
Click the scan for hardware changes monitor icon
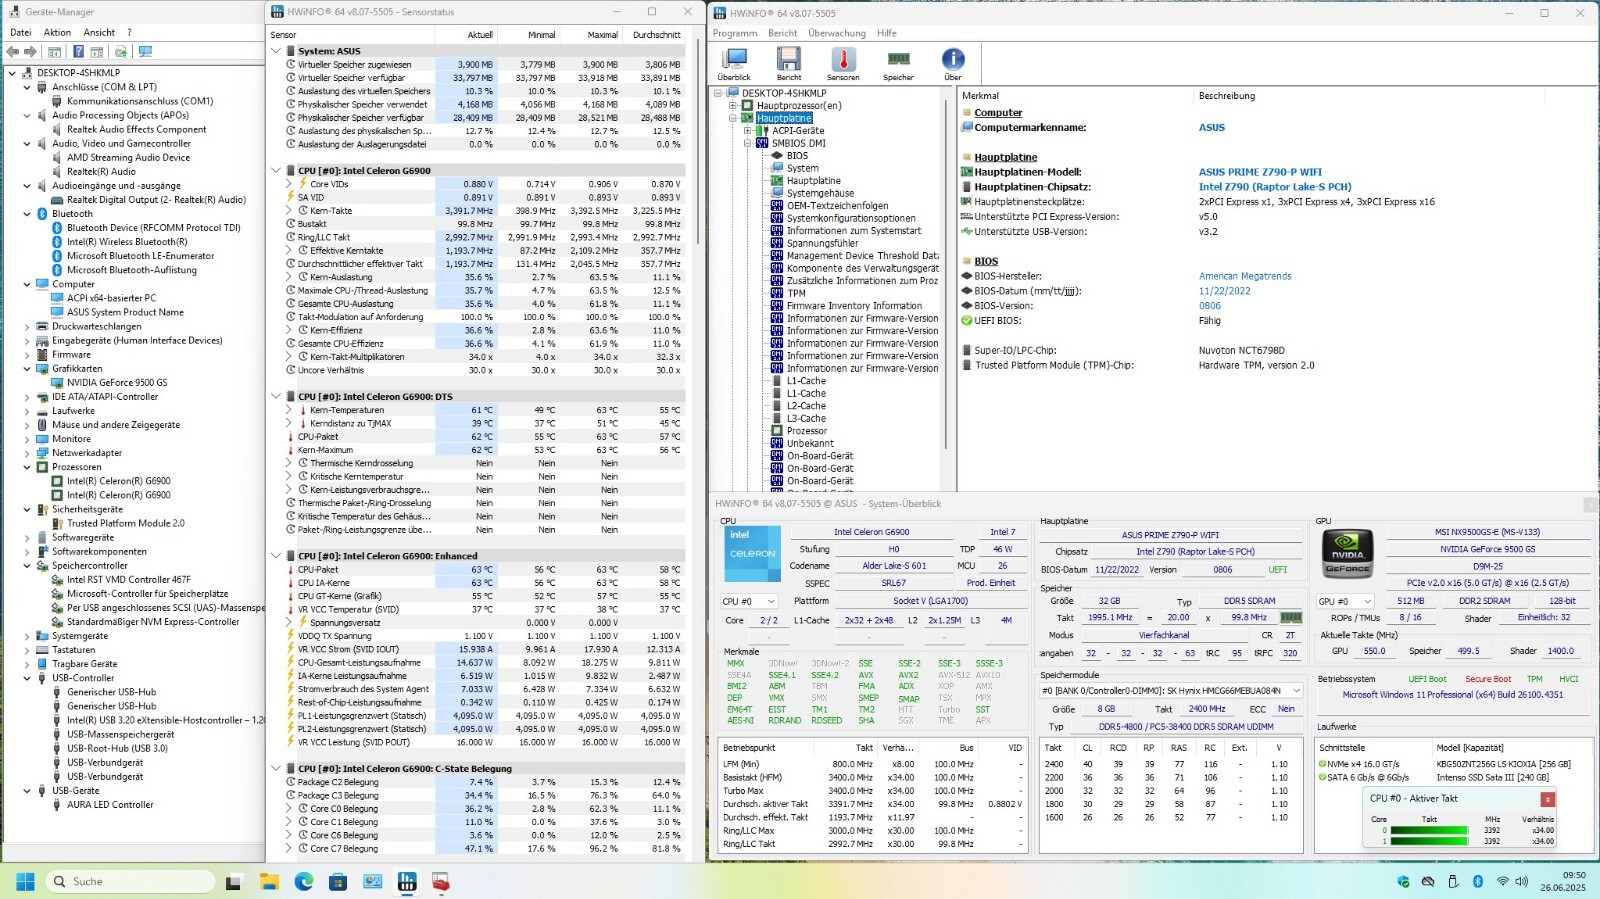145,51
